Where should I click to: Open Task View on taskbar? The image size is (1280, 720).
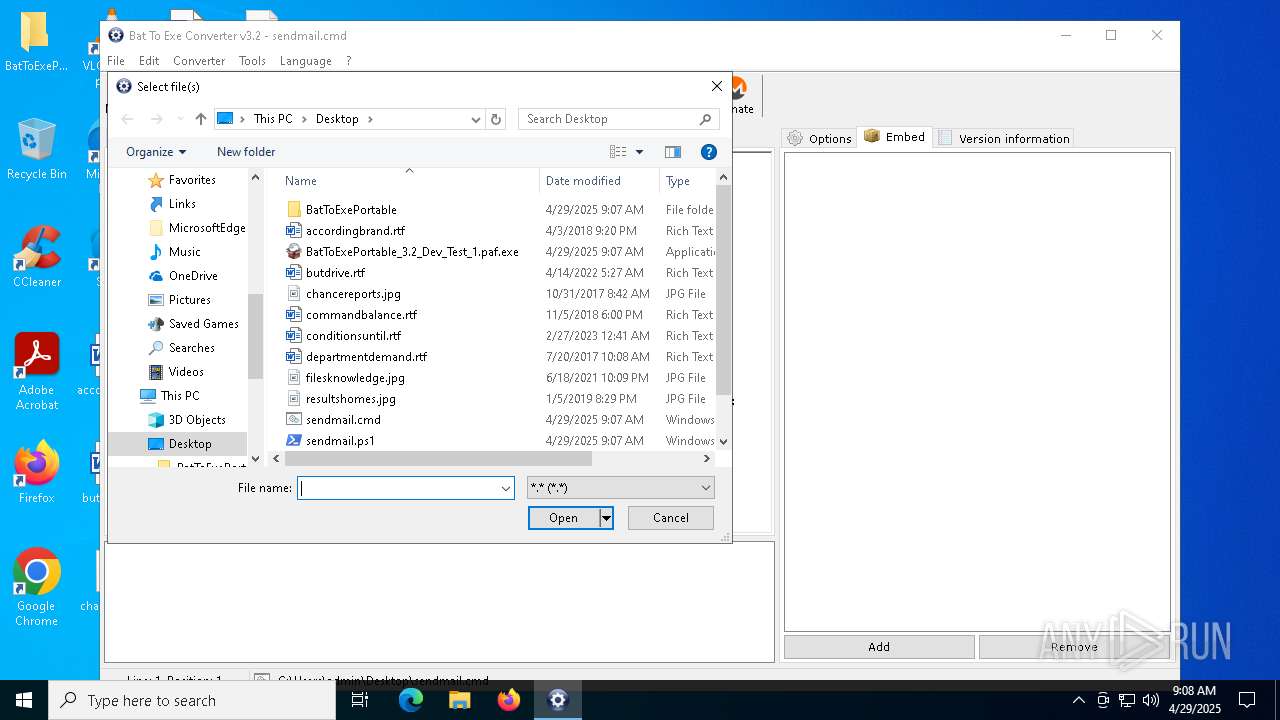(360, 700)
